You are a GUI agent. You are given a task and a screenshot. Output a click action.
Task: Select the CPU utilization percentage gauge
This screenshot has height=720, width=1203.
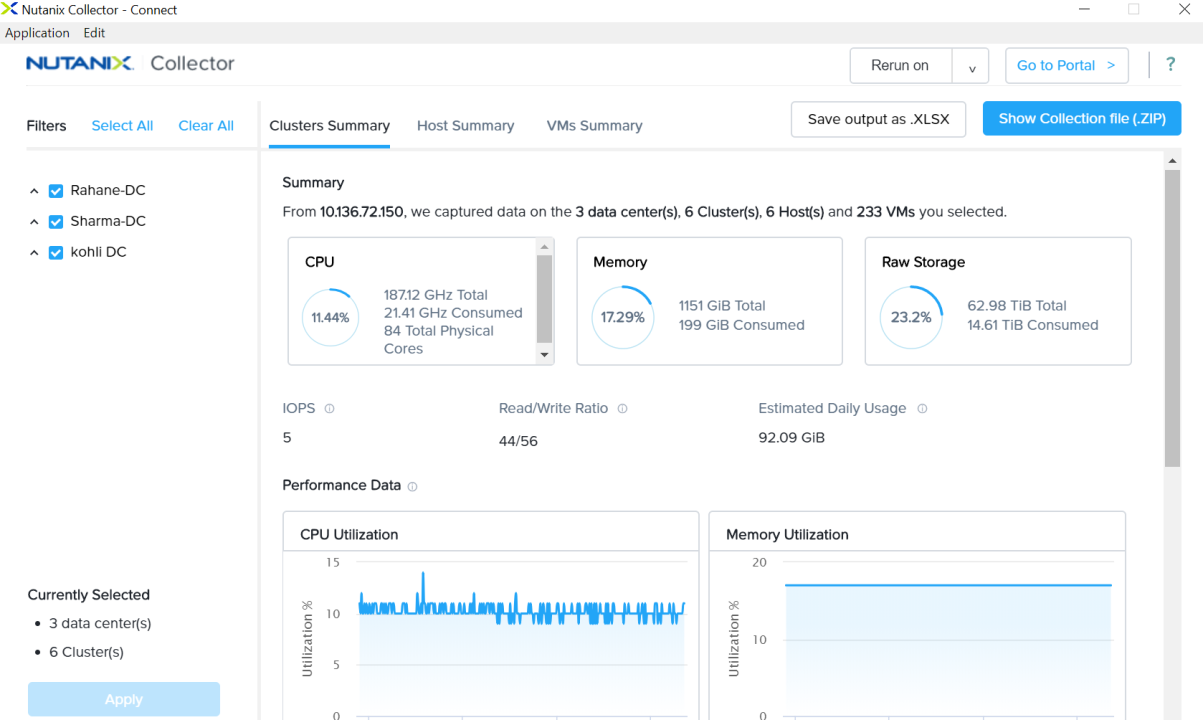click(330, 317)
